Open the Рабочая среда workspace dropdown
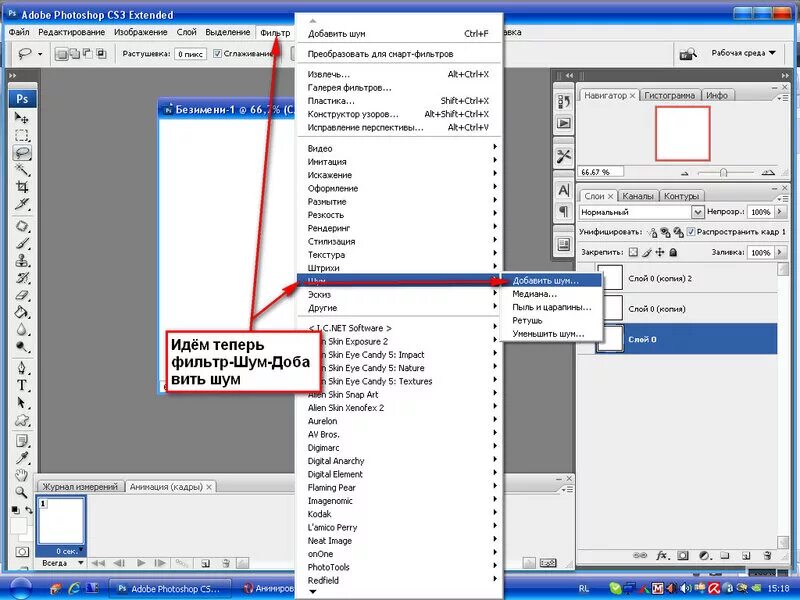The height and width of the screenshot is (600, 800). click(x=743, y=53)
